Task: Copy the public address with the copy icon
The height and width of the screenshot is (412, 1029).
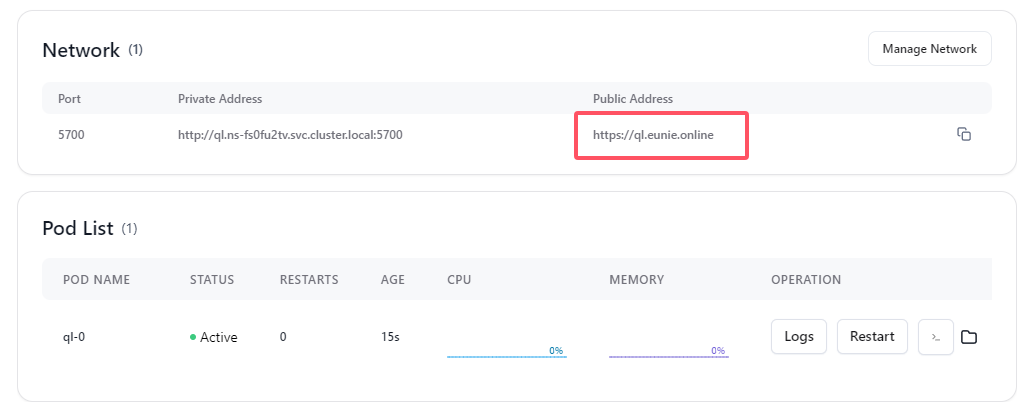Action: (963, 134)
